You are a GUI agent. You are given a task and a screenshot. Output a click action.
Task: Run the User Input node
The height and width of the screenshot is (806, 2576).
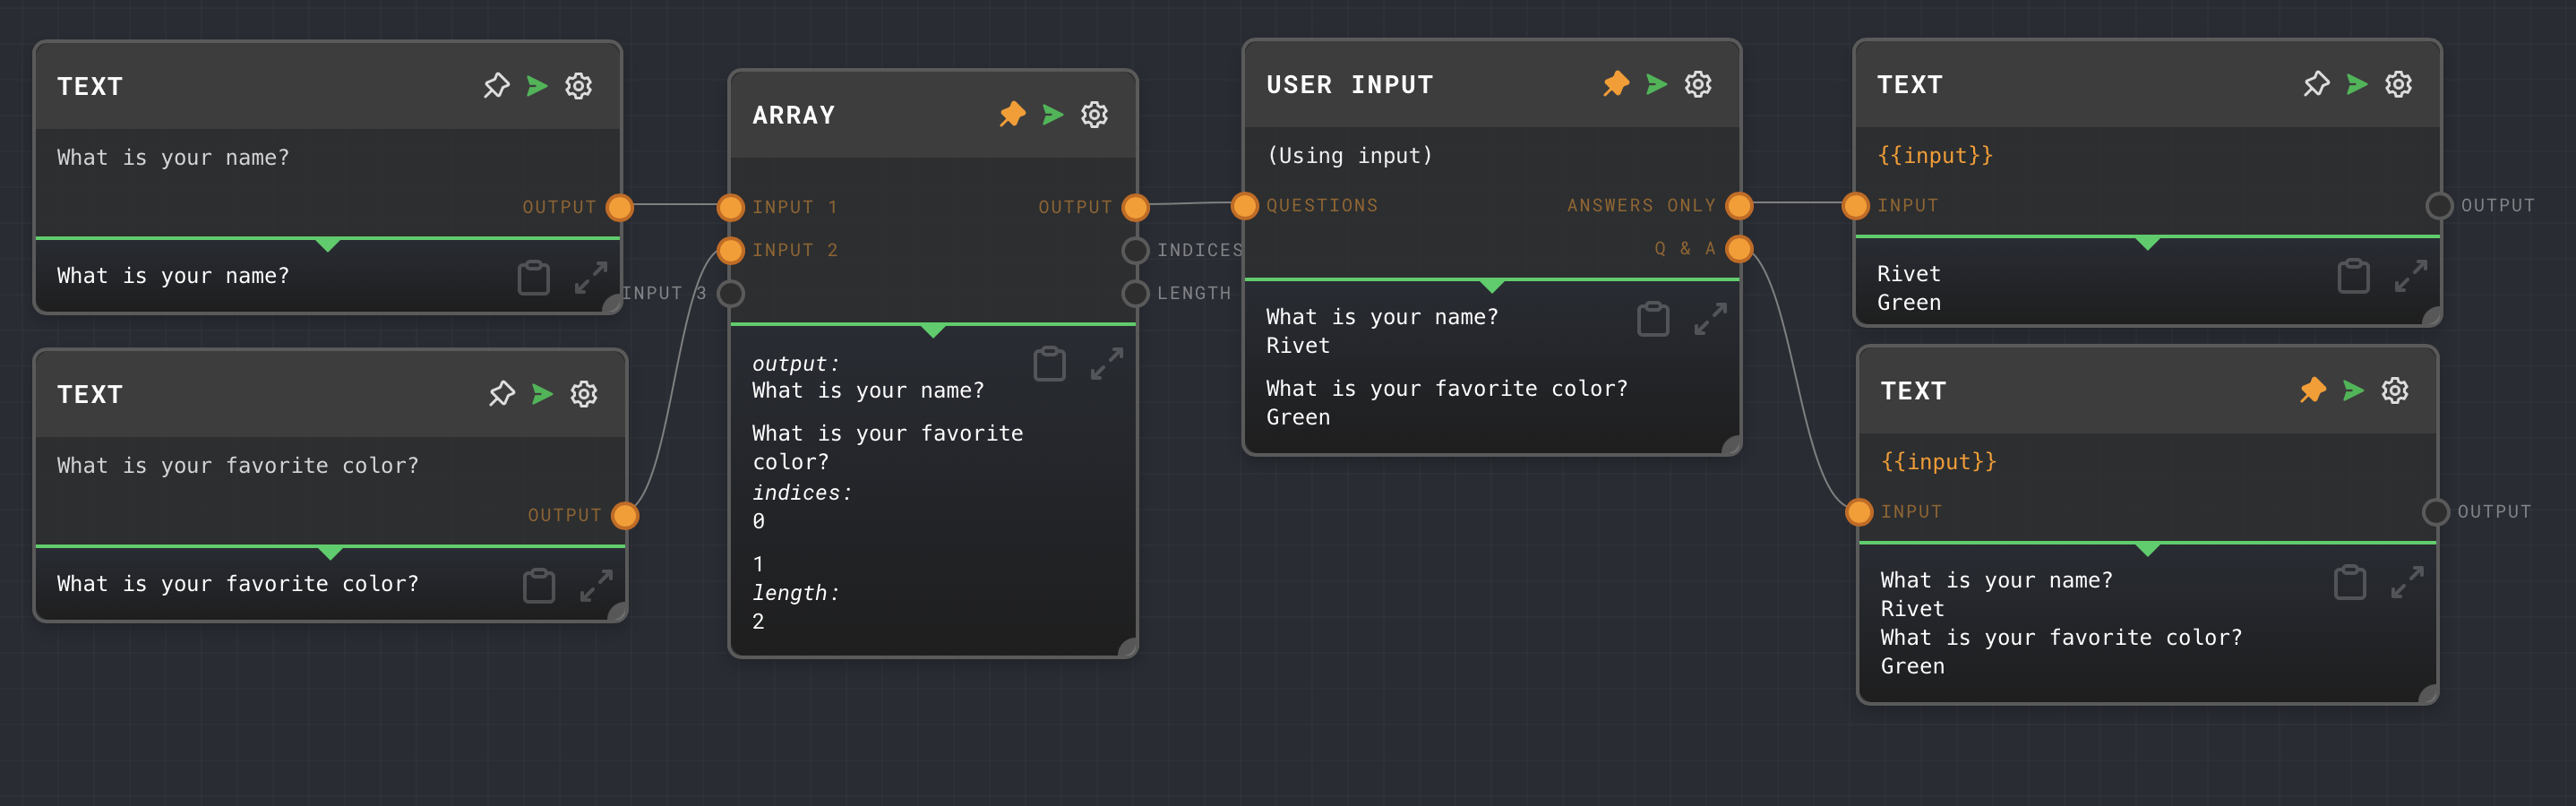pos(1657,84)
